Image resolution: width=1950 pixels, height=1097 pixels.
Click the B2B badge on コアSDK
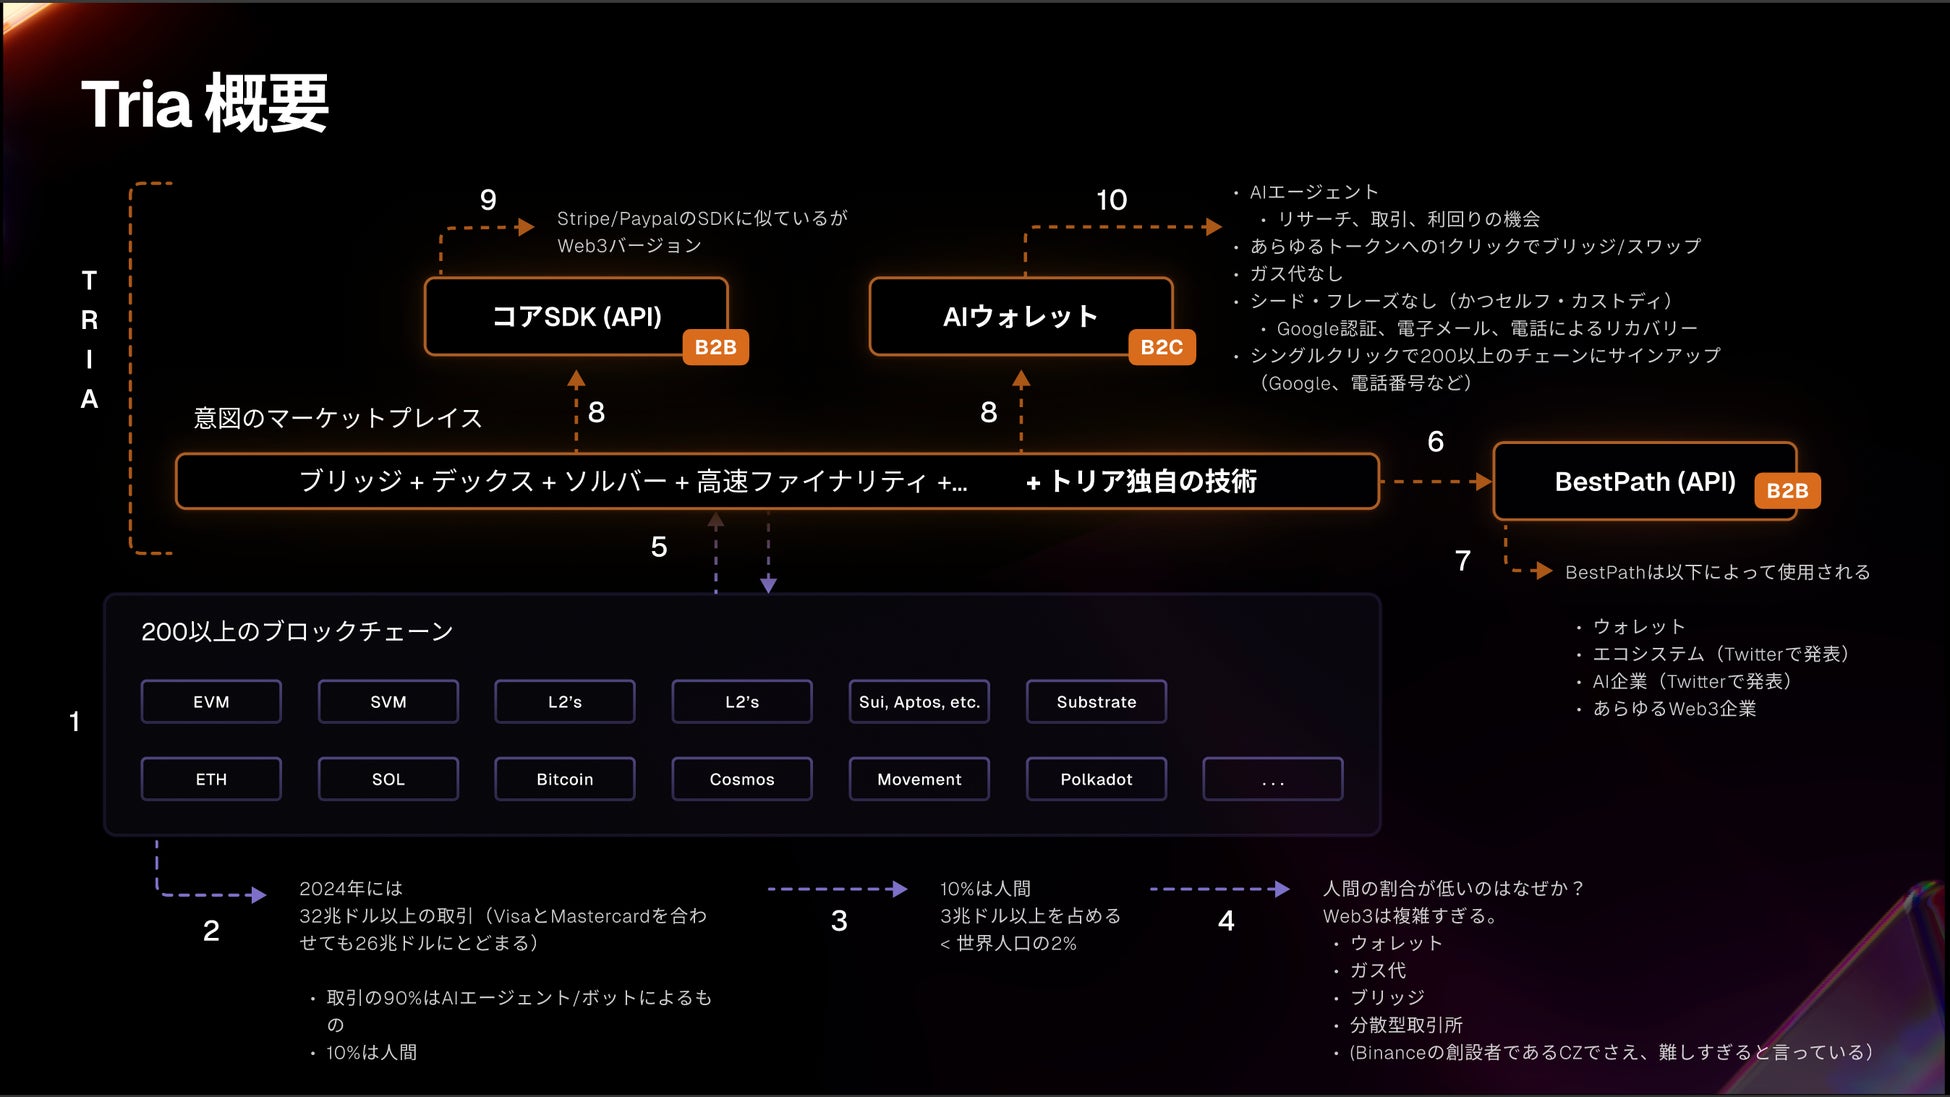(715, 347)
